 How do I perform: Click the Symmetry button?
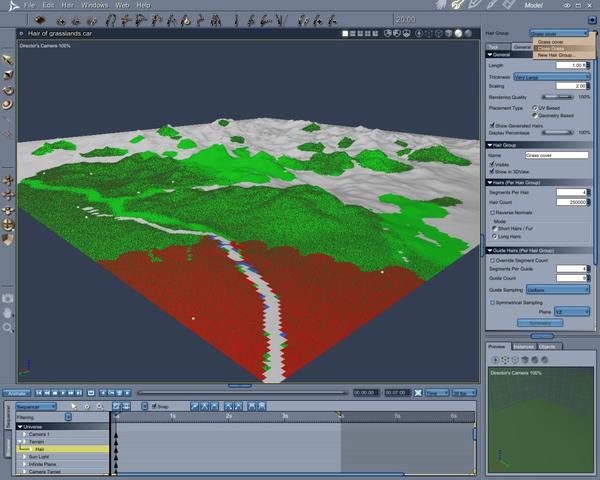pos(540,323)
